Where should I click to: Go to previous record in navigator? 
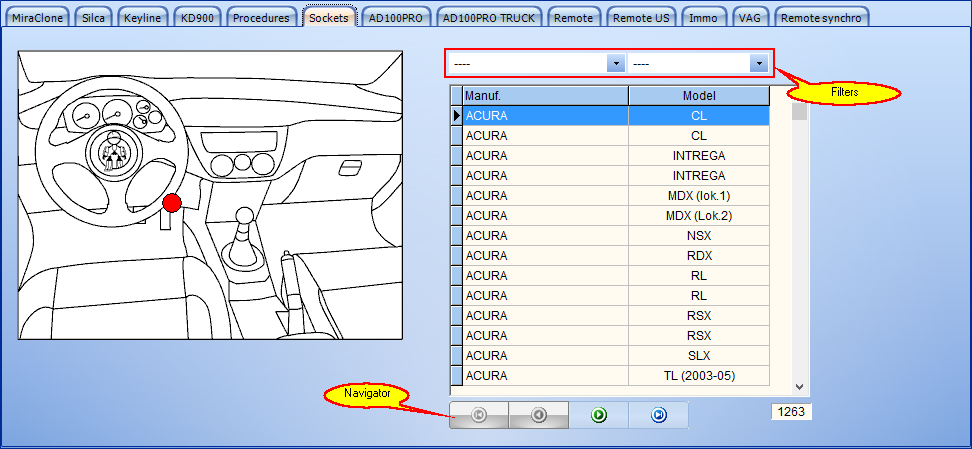[538, 415]
